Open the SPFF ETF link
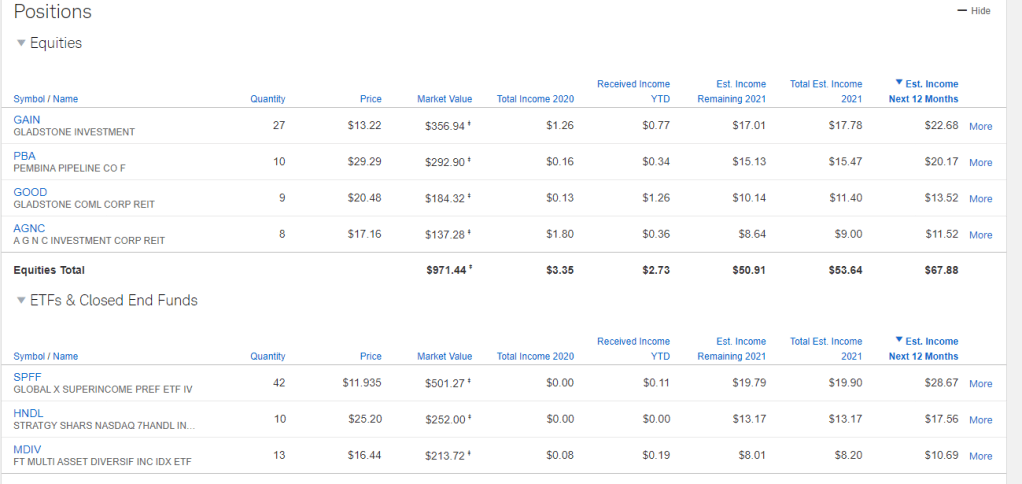The height and width of the screenshot is (484, 1022). pos(27,376)
